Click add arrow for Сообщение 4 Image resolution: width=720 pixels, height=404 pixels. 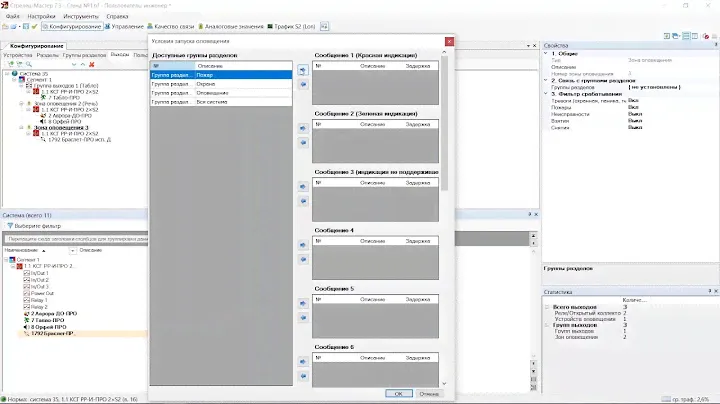pyautogui.click(x=304, y=244)
